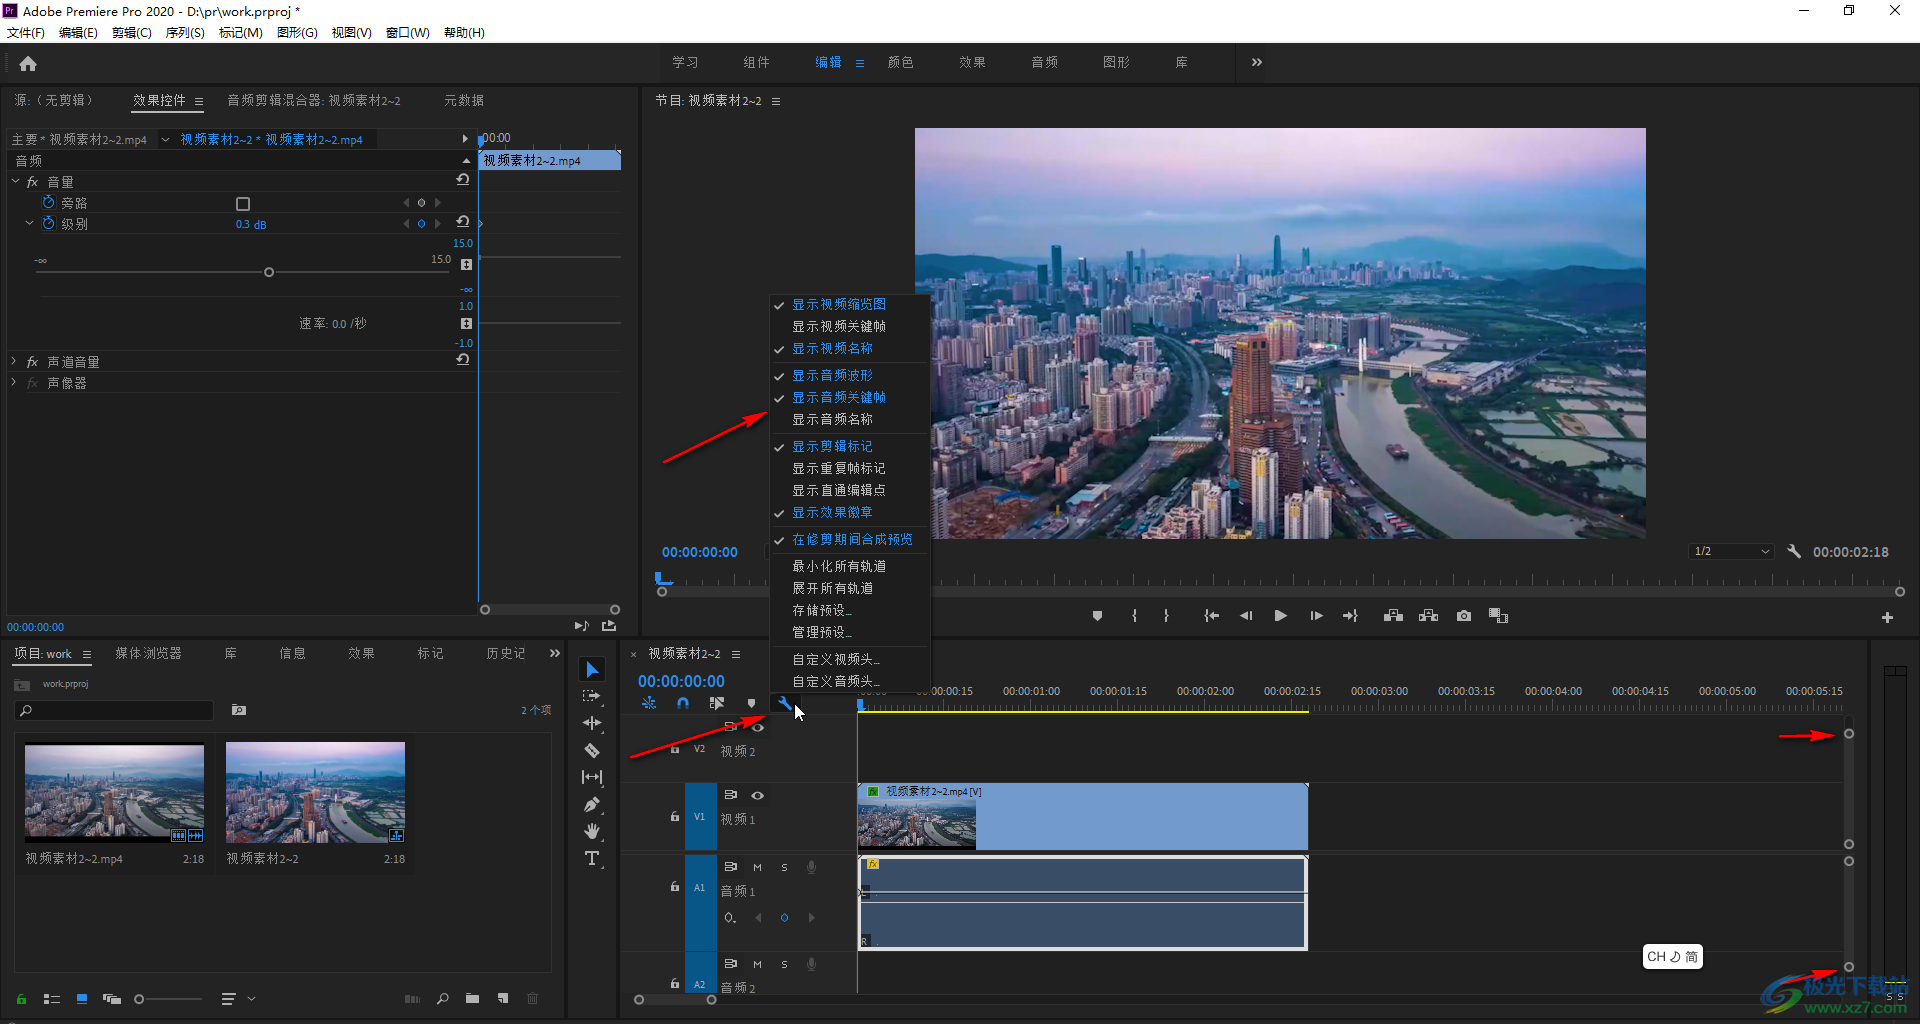Screen dimensions: 1920x1024
Task: Click the Lift button
Action: [x=1393, y=616]
